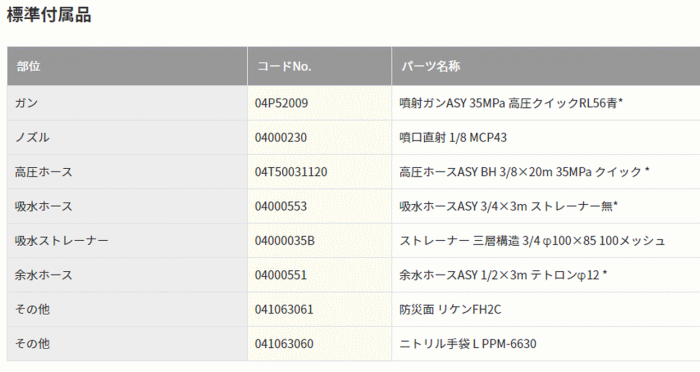The image size is (700, 372).
Task: Click the パーツ名称 column header
Action: (546, 66)
